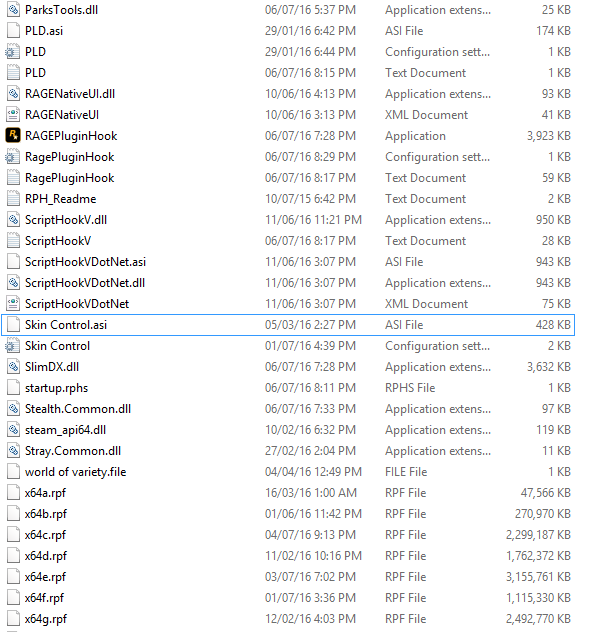Click the world of variety.file icon

(13, 472)
